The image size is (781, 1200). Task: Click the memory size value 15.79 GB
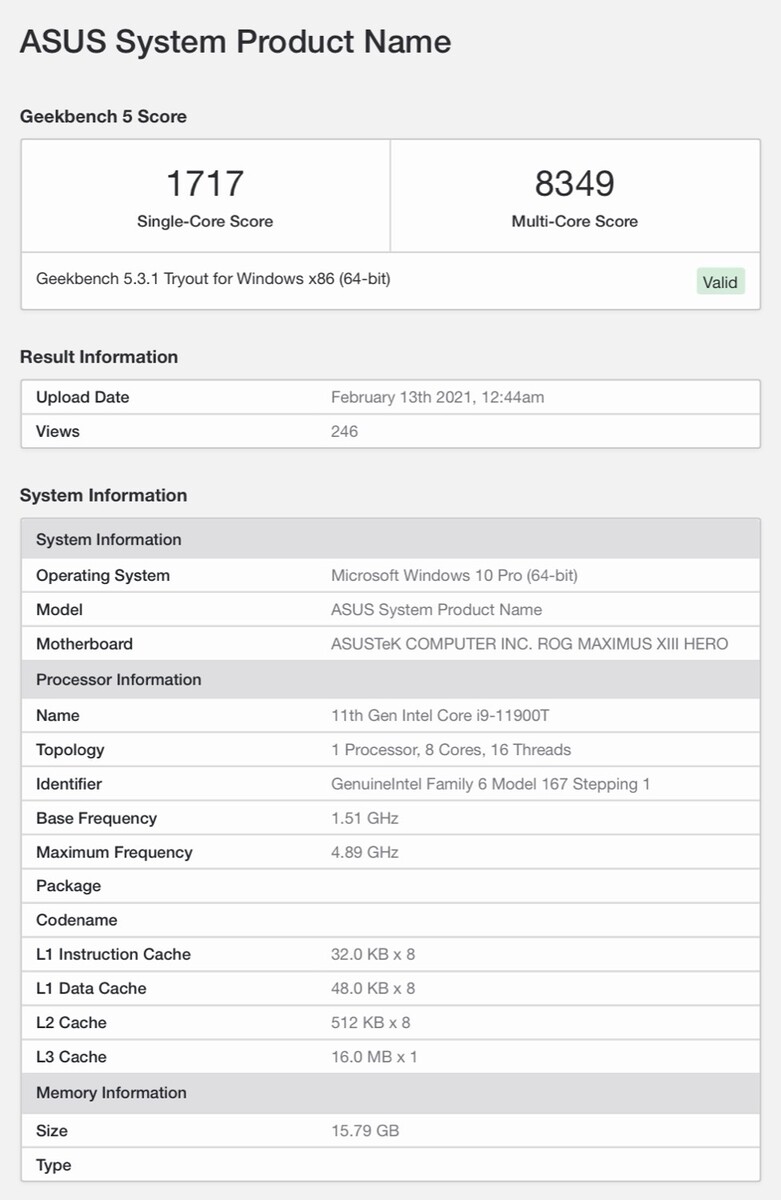click(365, 1130)
